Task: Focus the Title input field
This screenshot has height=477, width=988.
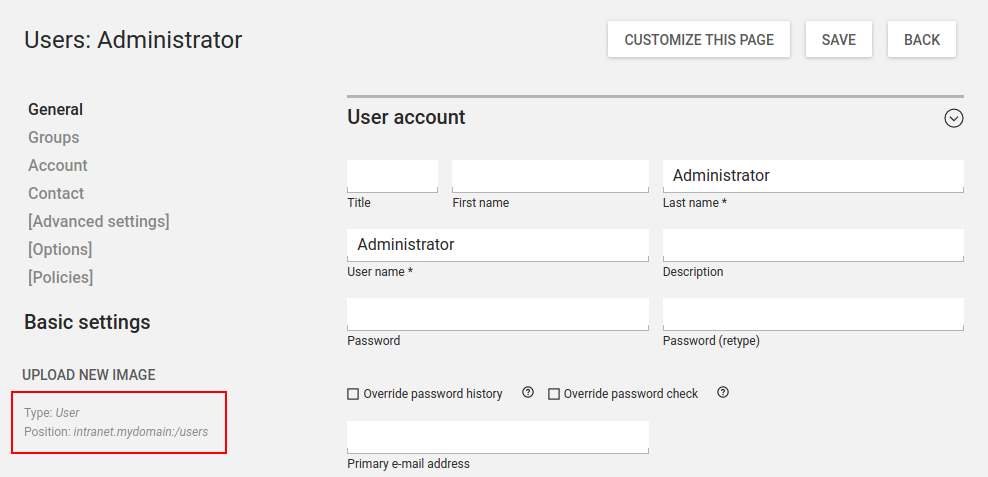Action: point(392,175)
